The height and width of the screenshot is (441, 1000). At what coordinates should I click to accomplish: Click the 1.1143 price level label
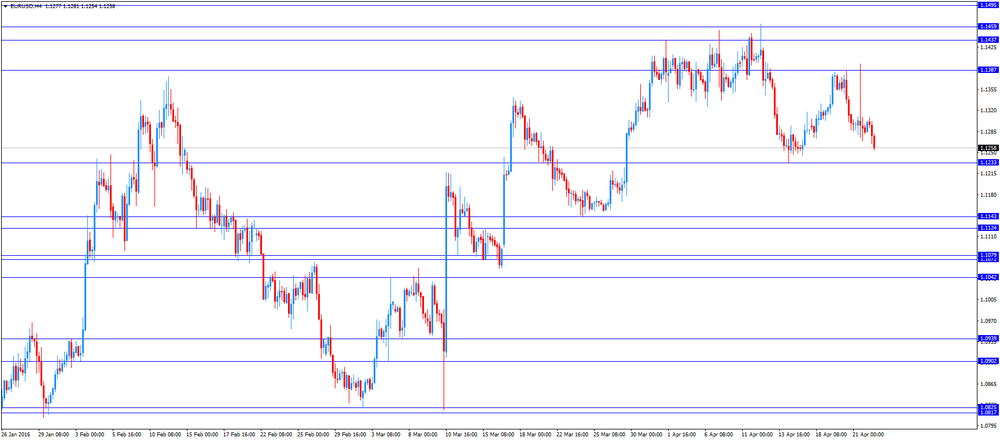pos(988,216)
